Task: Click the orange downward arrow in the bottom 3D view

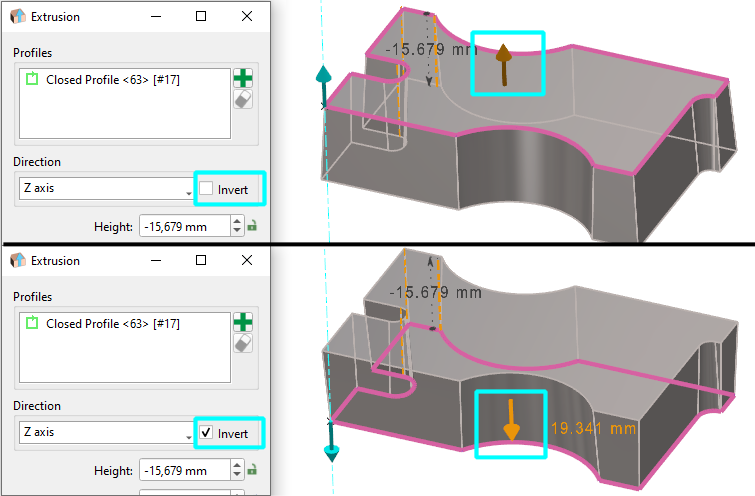Action: (x=511, y=420)
